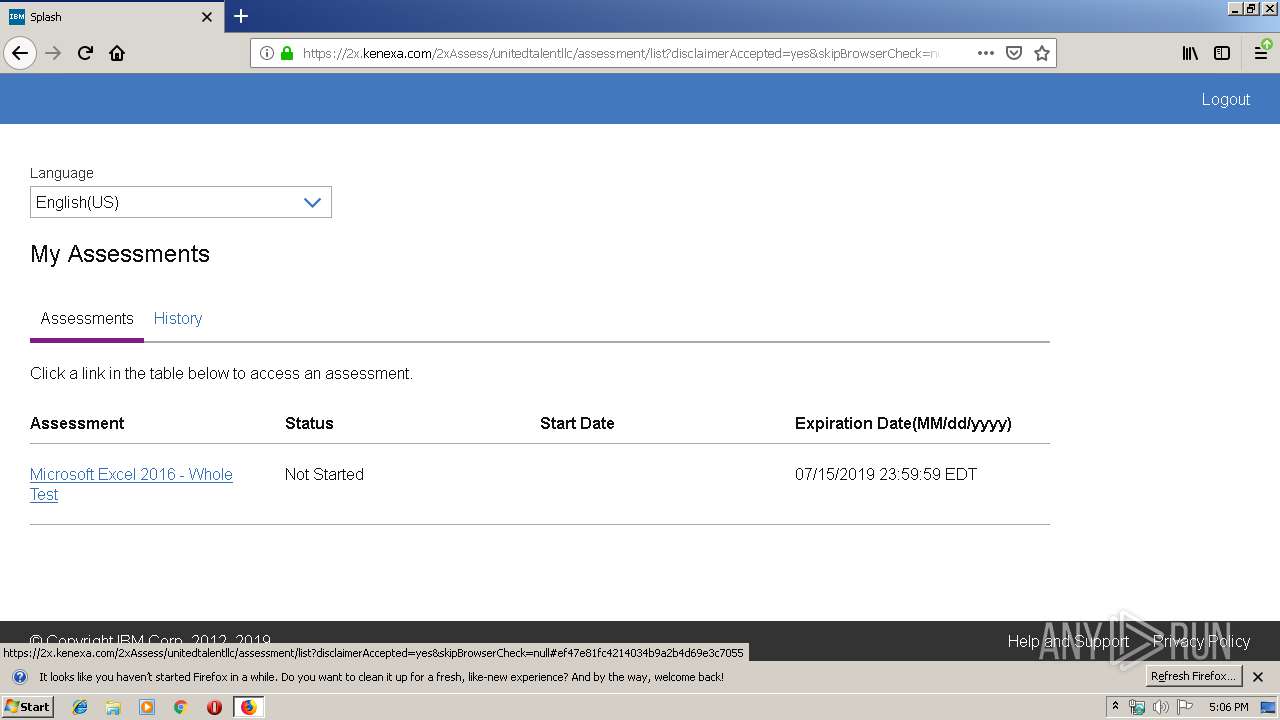Open the Firefox home page icon
This screenshot has width=1280, height=720.
pyautogui.click(x=117, y=53)
